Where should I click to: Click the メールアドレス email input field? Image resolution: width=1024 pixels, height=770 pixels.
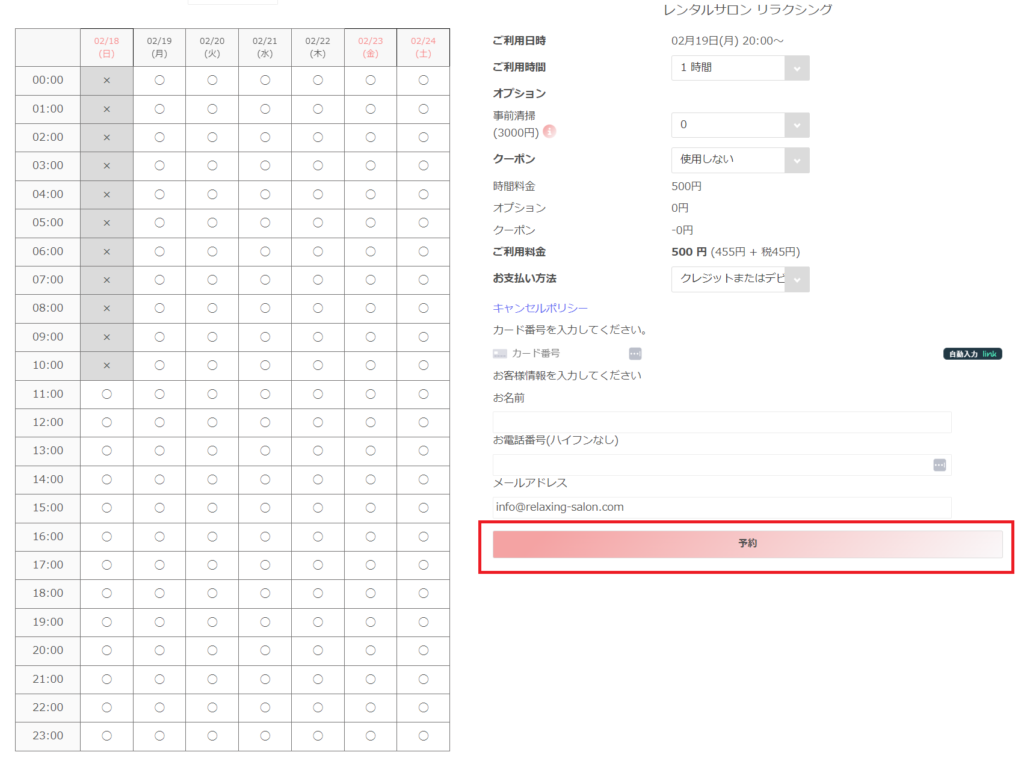pyautogui.click(x=721, y=508)
